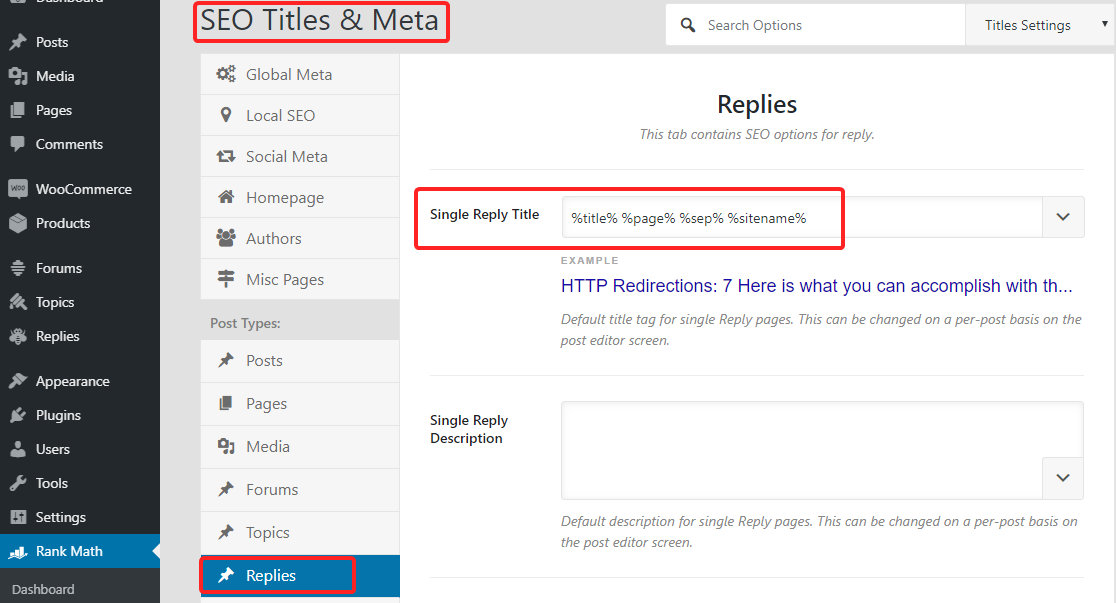The height and width of the screenshot is (603, 1116).
Task: Open Plugins in the admin menu
Action: pos(58,415)
